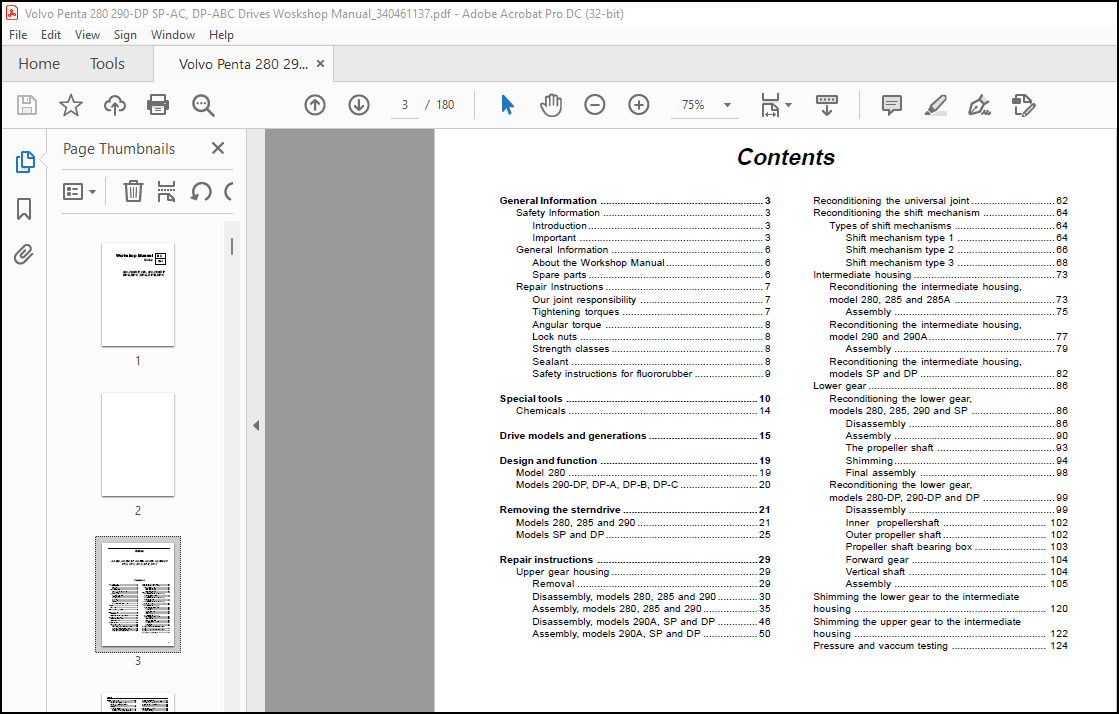Open the File menu
1119x714 pixels.
click(x=18, y=35)
